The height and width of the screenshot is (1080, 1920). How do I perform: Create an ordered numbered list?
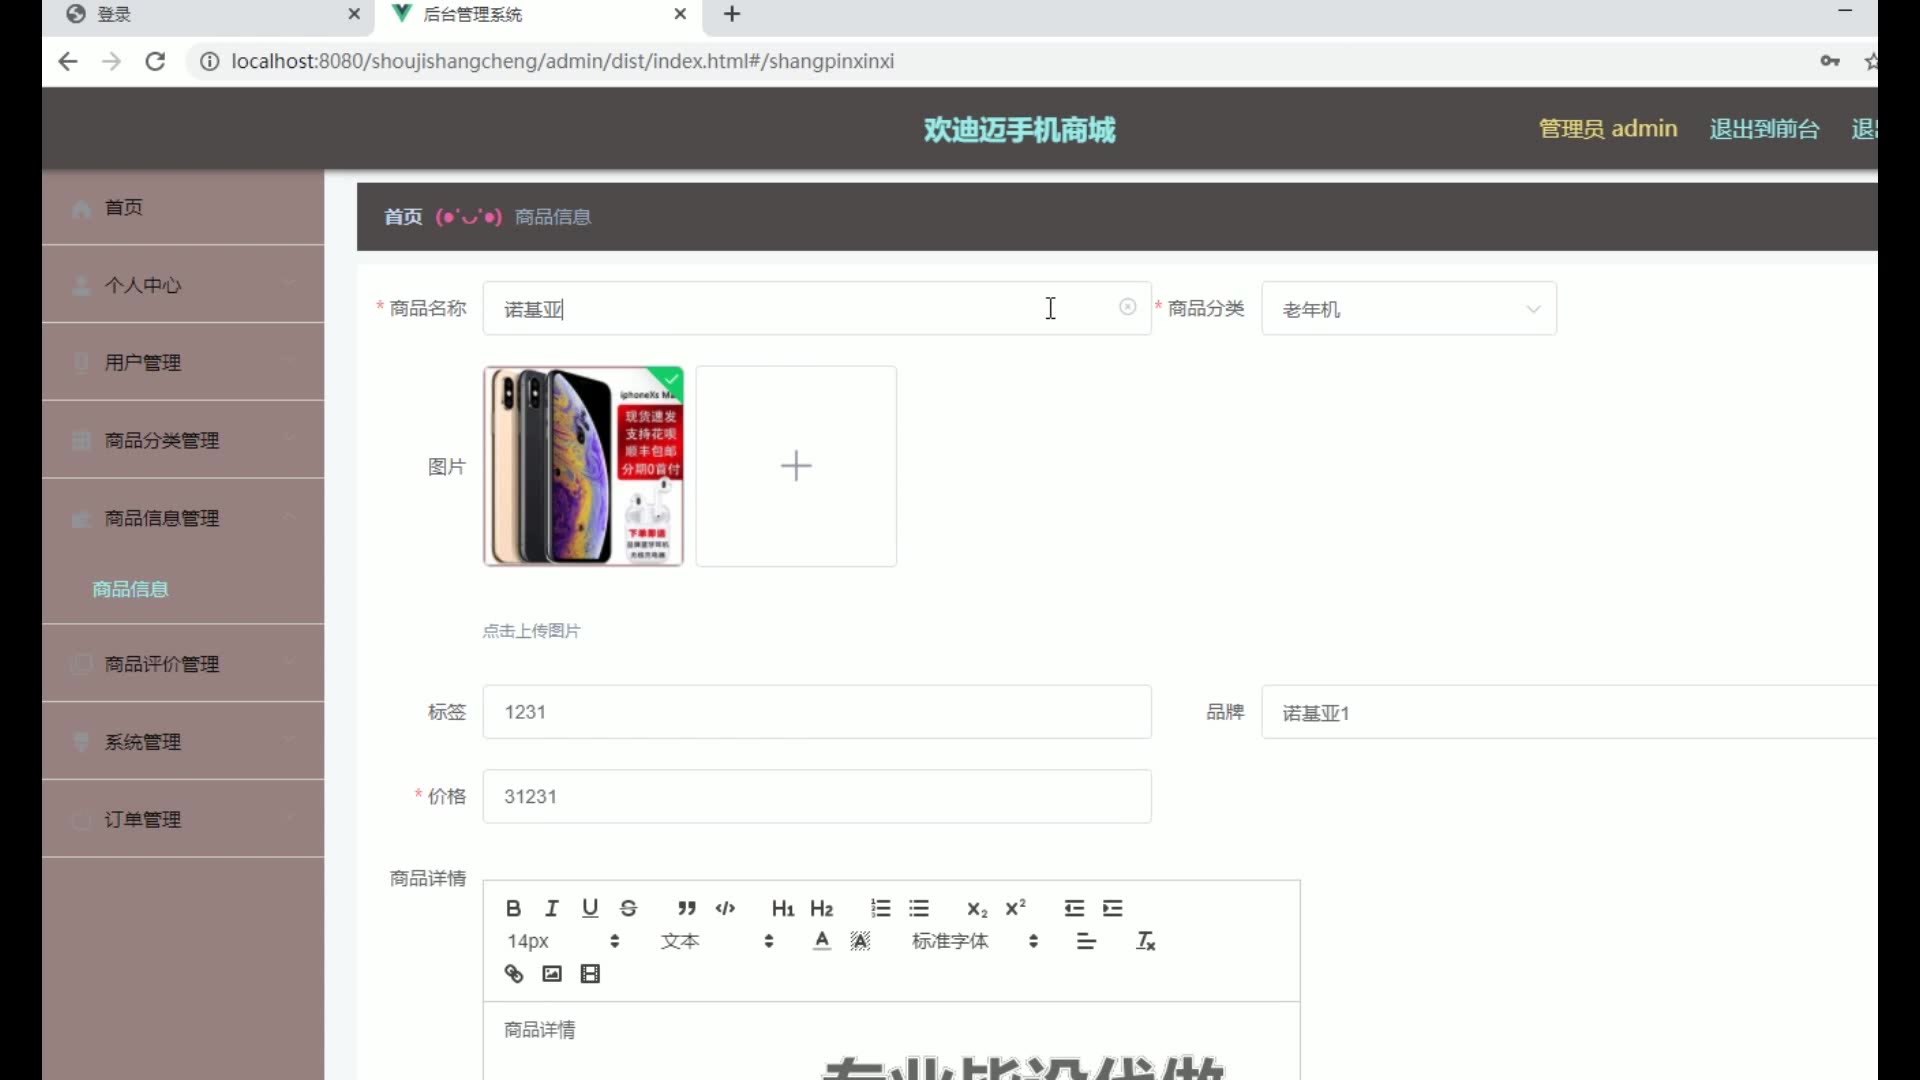click(880, 908)
